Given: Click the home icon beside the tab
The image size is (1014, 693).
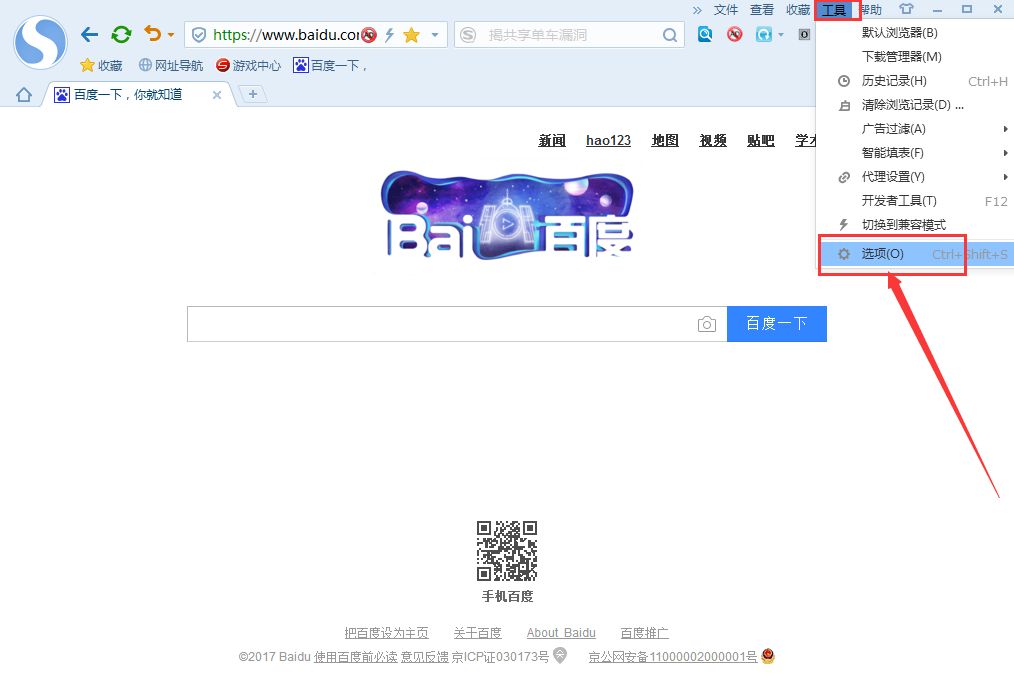Looking at the screenshot, I should coord(24,95).
